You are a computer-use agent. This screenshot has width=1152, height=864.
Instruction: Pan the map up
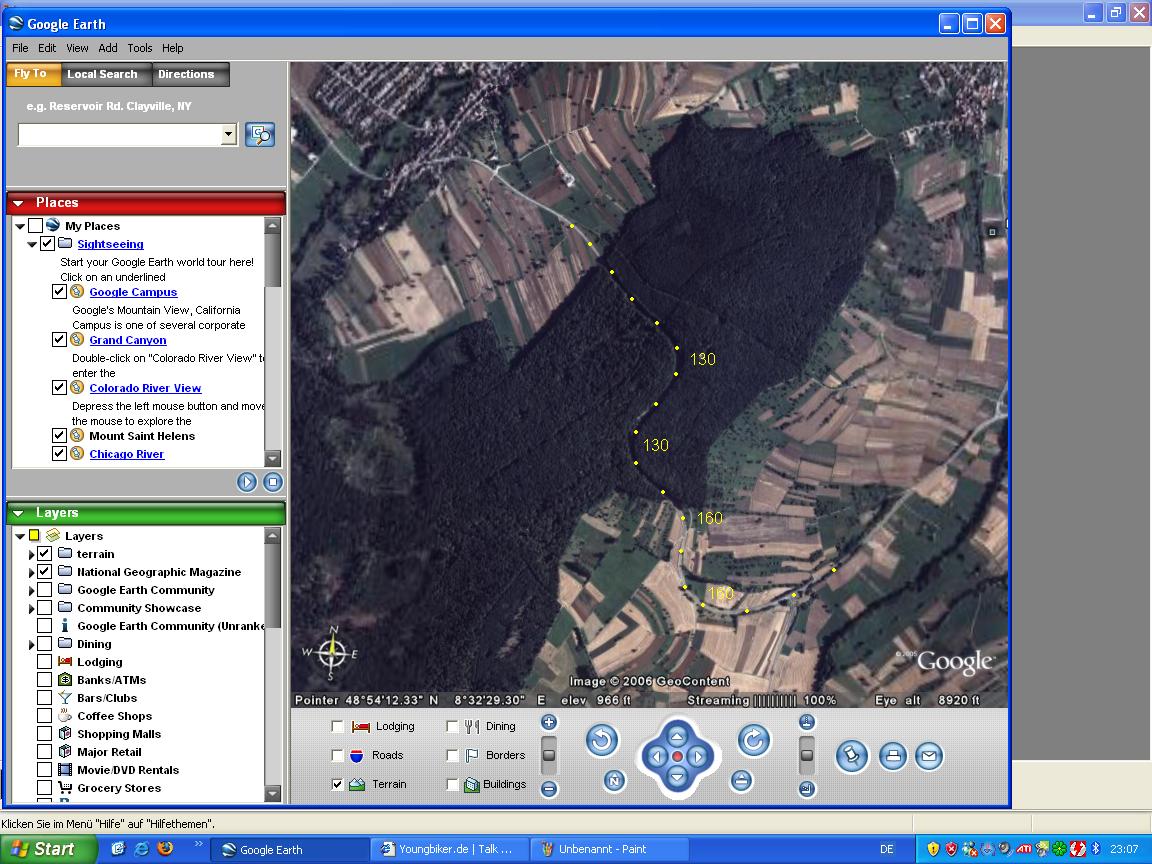click(x=677, y=735)
